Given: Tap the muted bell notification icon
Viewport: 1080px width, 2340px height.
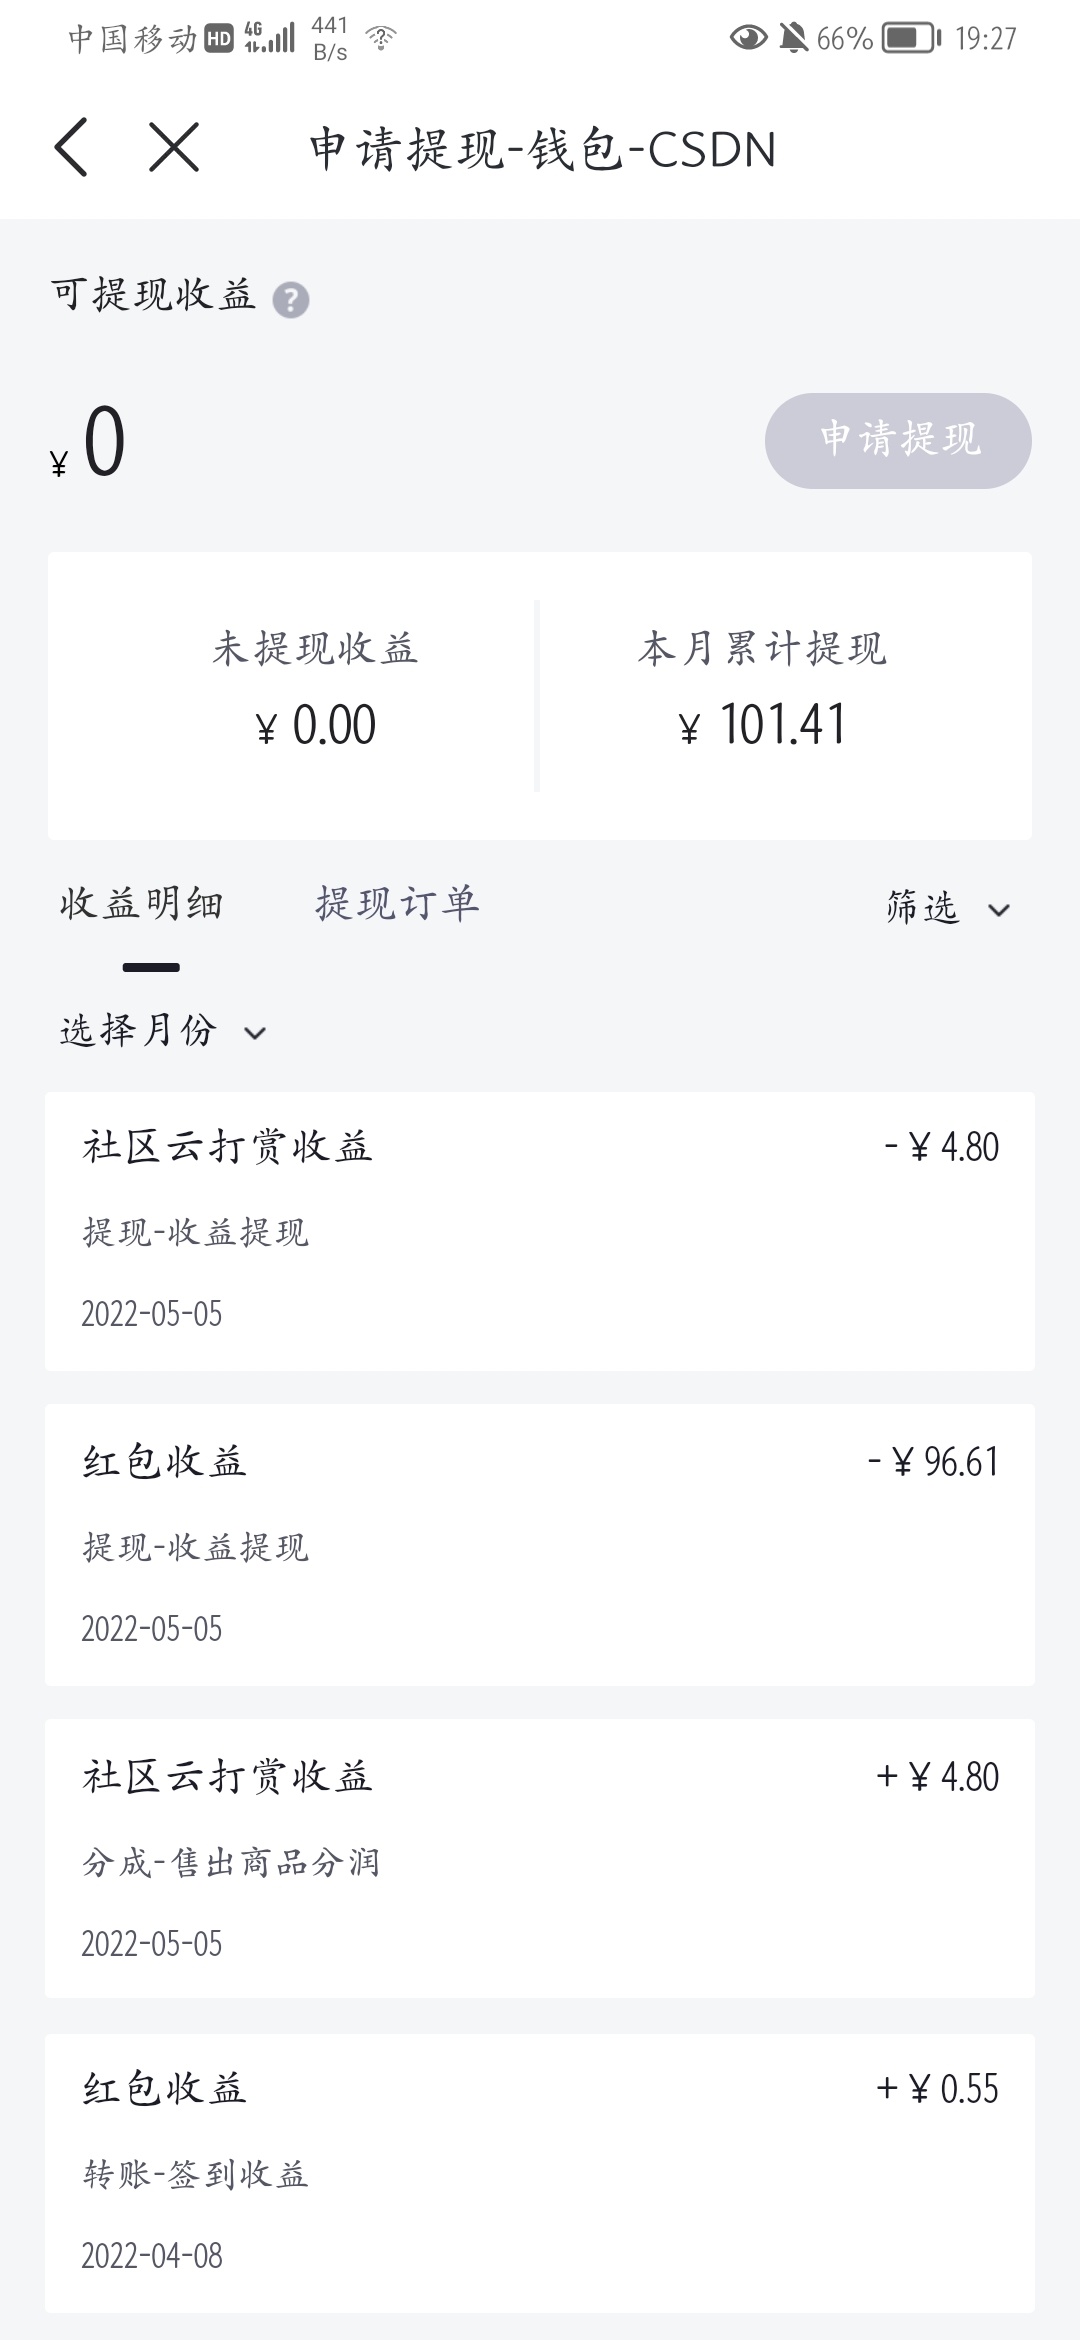Looking at the screenshot, I should 794,38.
